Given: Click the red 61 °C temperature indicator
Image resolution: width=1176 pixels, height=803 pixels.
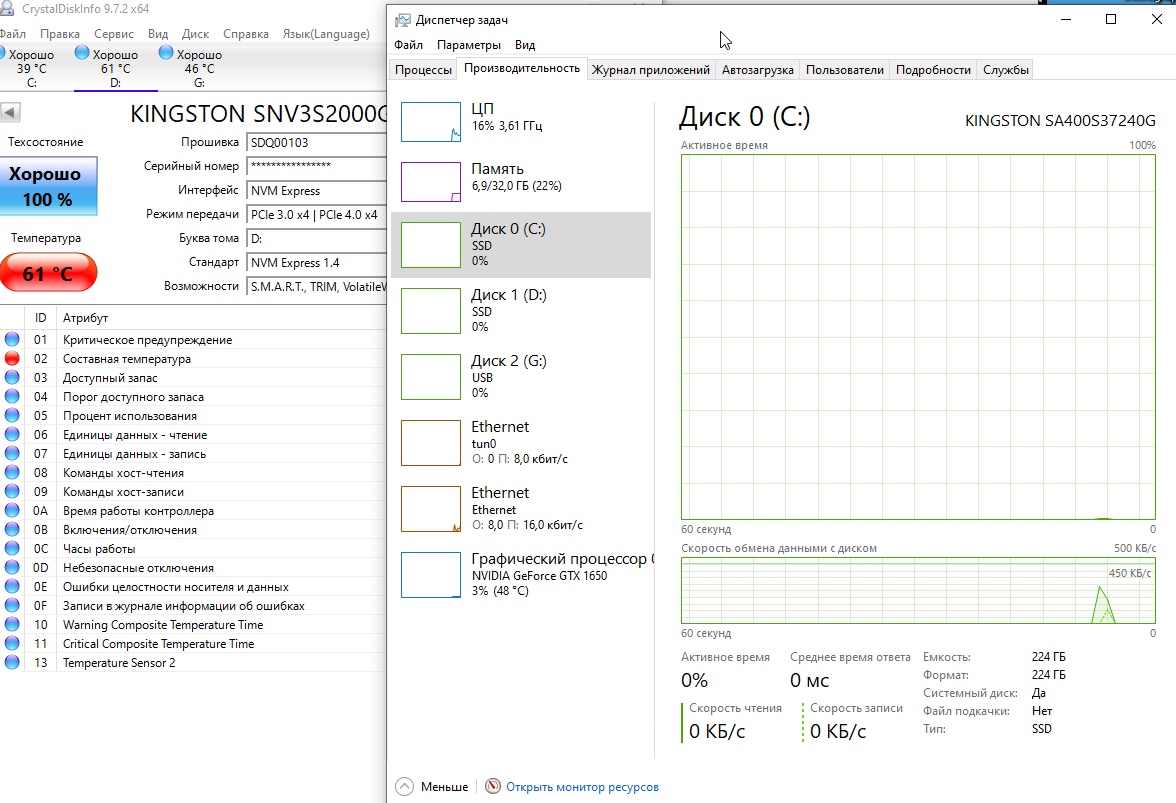Looking at the screenshot, I should (48, 273).
